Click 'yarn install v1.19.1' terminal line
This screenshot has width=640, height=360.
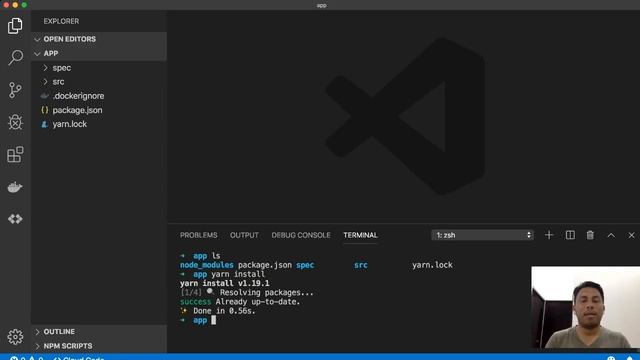point(224,283)
